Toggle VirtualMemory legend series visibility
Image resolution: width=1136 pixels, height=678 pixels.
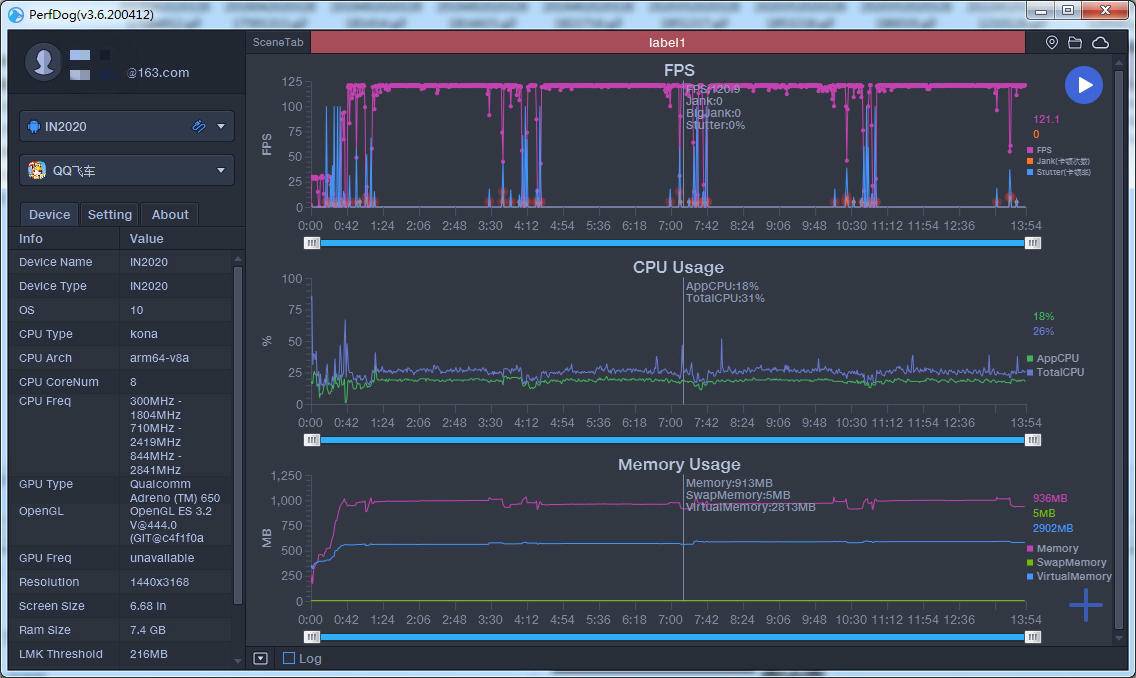(x=1069, y=576)
